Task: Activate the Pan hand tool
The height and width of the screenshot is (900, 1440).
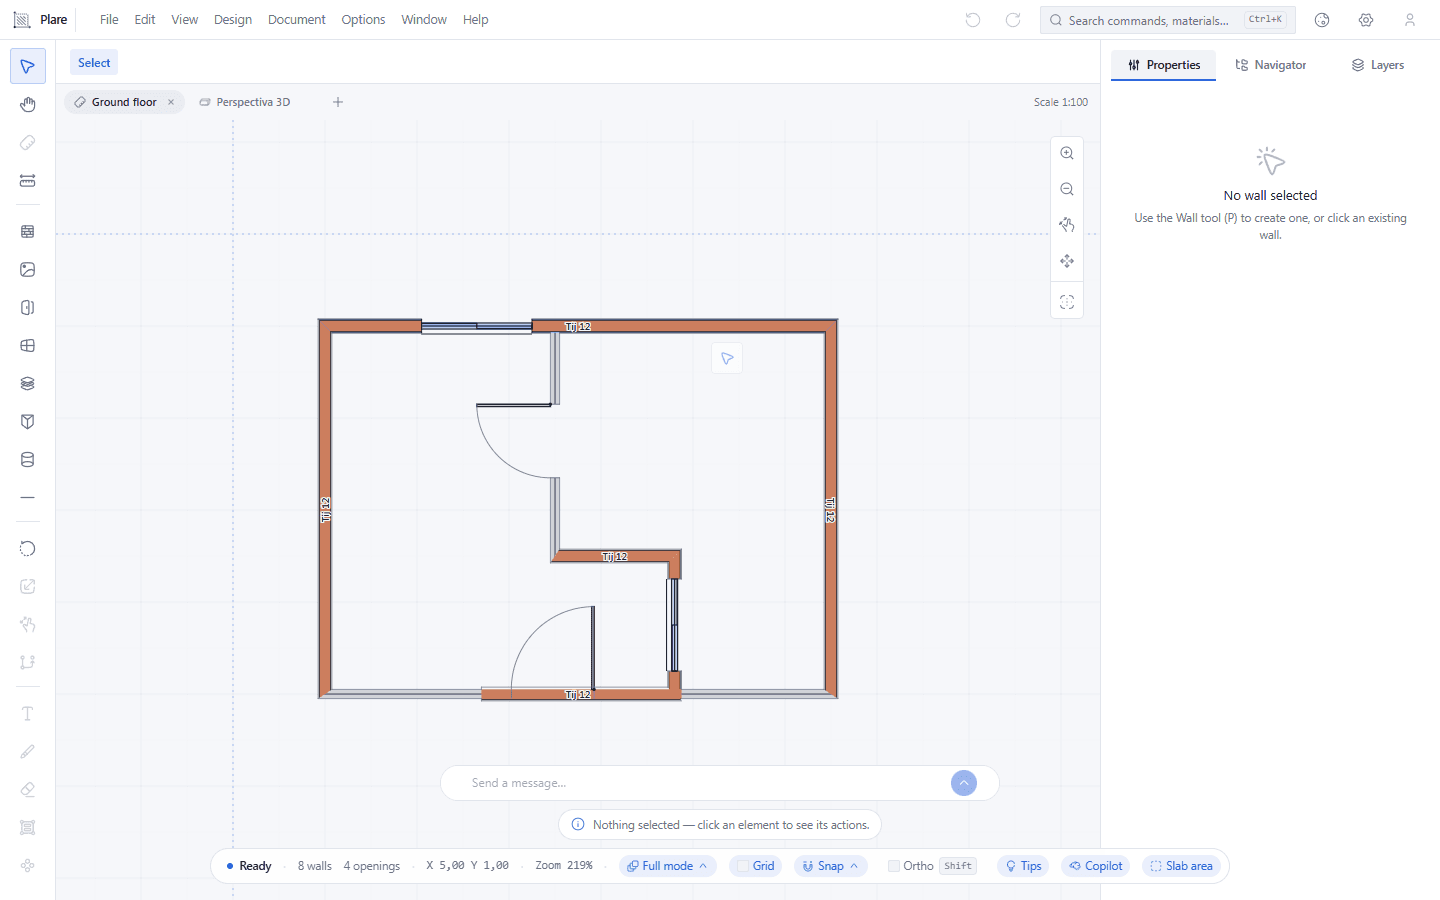Action: (x=28, y=105)
